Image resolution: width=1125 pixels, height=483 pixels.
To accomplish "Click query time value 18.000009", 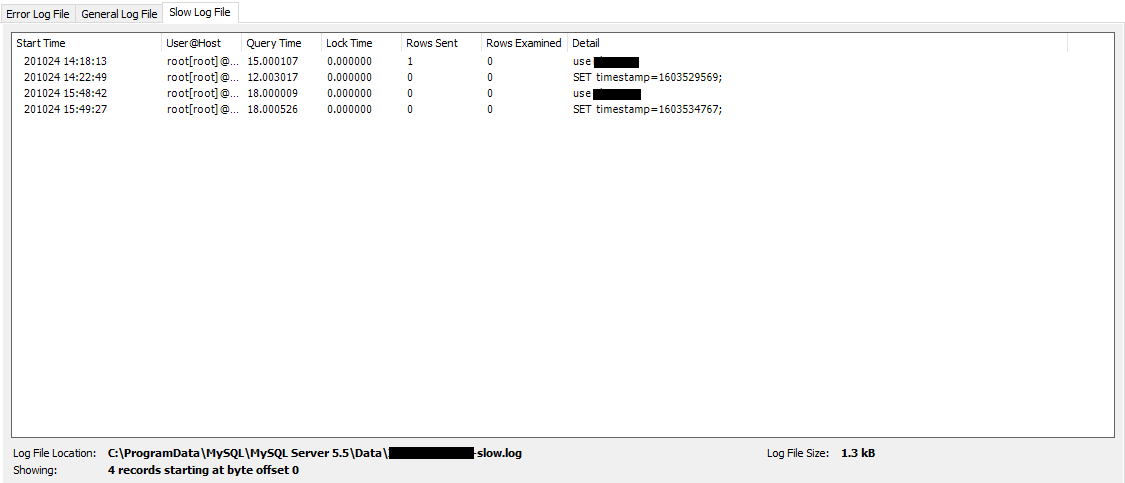I will (273, 93).
